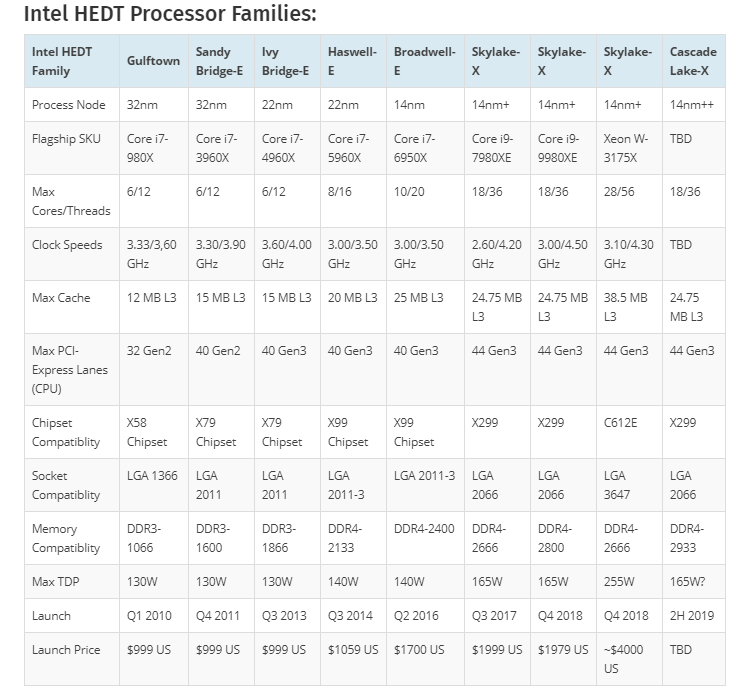Select the Gulftown column header

(153, 61)
